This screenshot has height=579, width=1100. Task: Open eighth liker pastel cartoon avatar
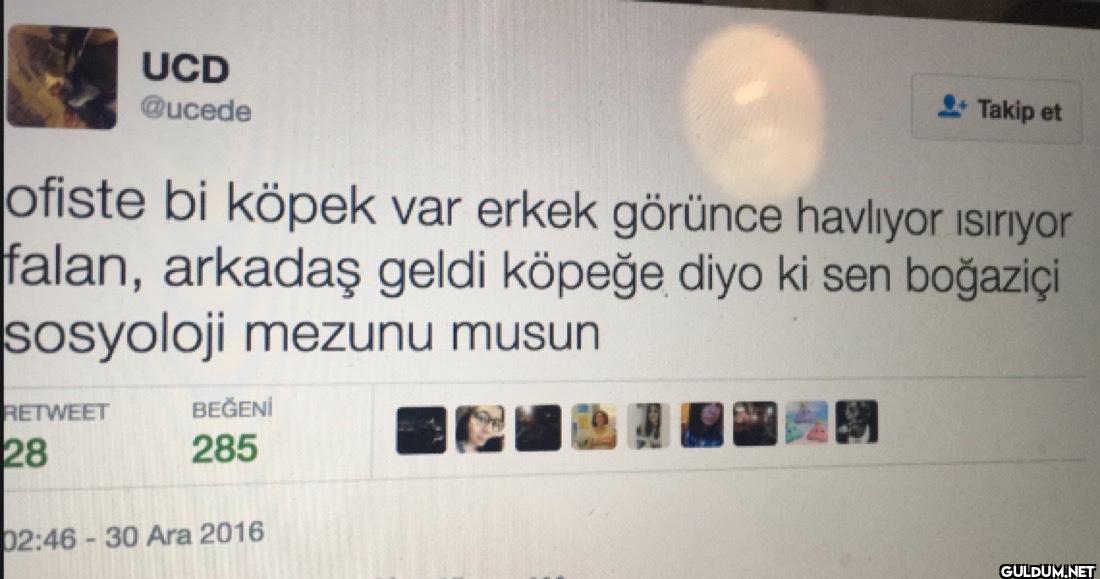(x=807, y=423)
